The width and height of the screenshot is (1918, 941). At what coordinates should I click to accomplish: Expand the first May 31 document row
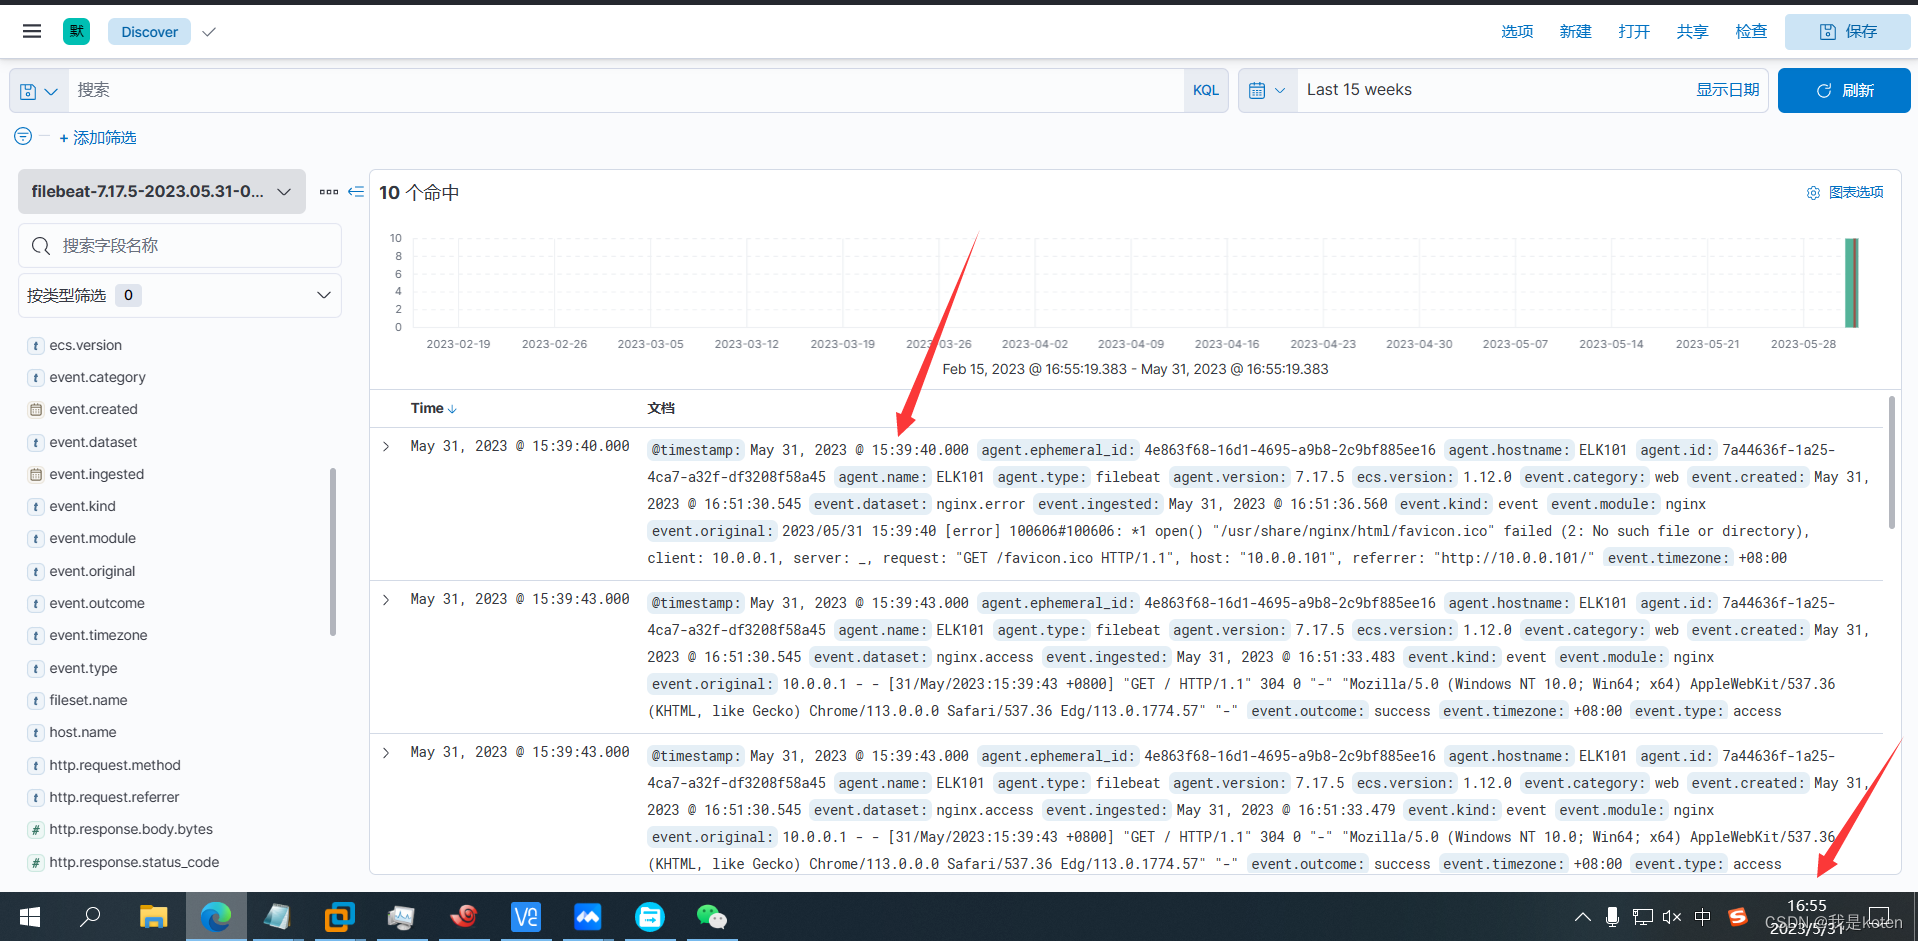pos(386,446)
